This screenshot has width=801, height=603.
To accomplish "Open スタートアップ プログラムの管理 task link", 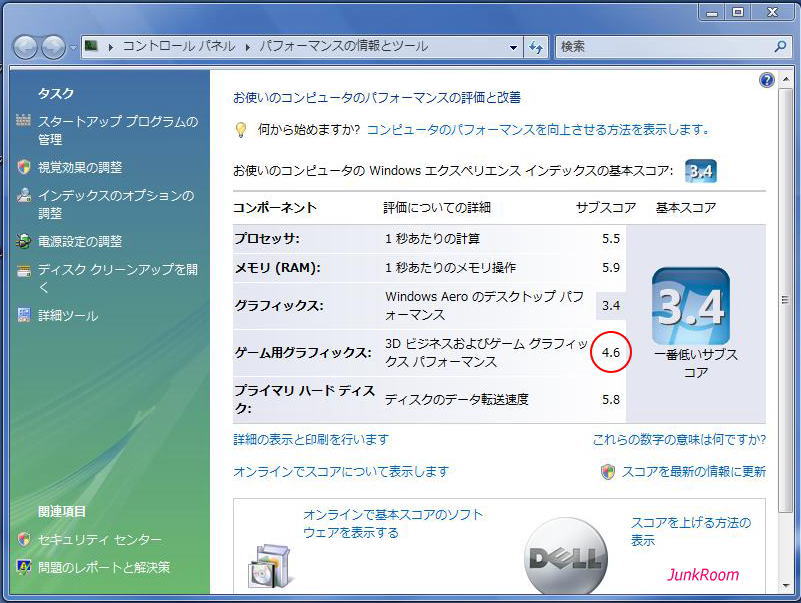I will [x=118, y=130].
